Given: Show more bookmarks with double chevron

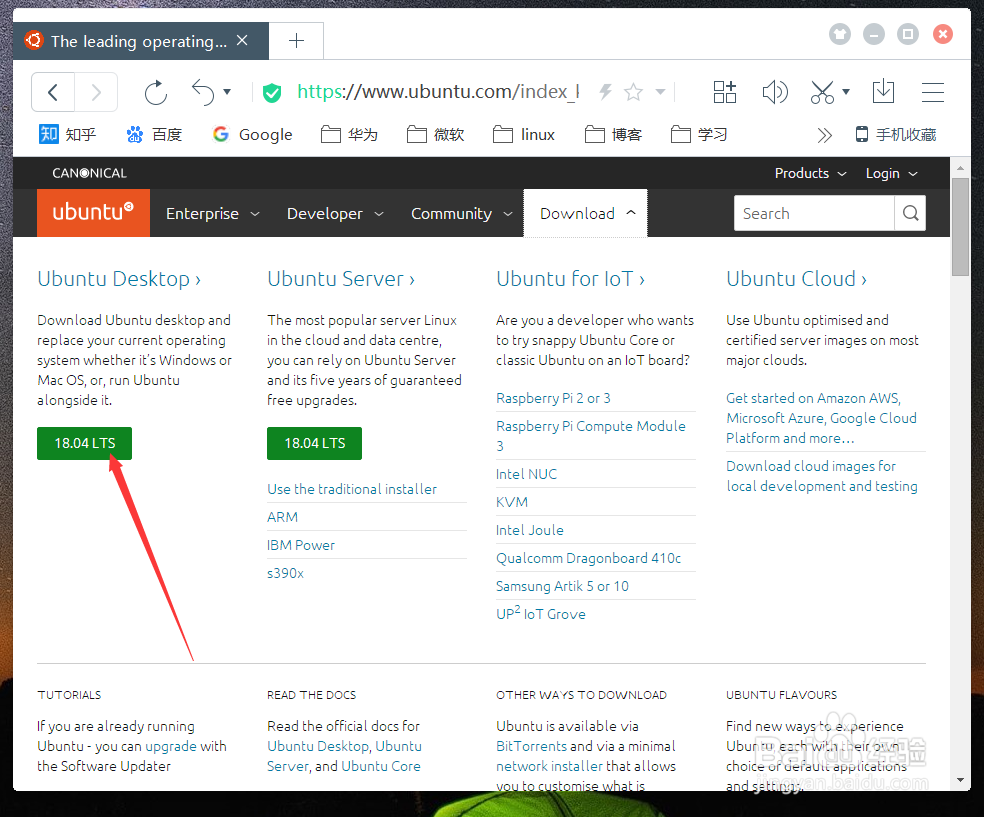Looking at the screenshot, I should (x=825, y=135).
